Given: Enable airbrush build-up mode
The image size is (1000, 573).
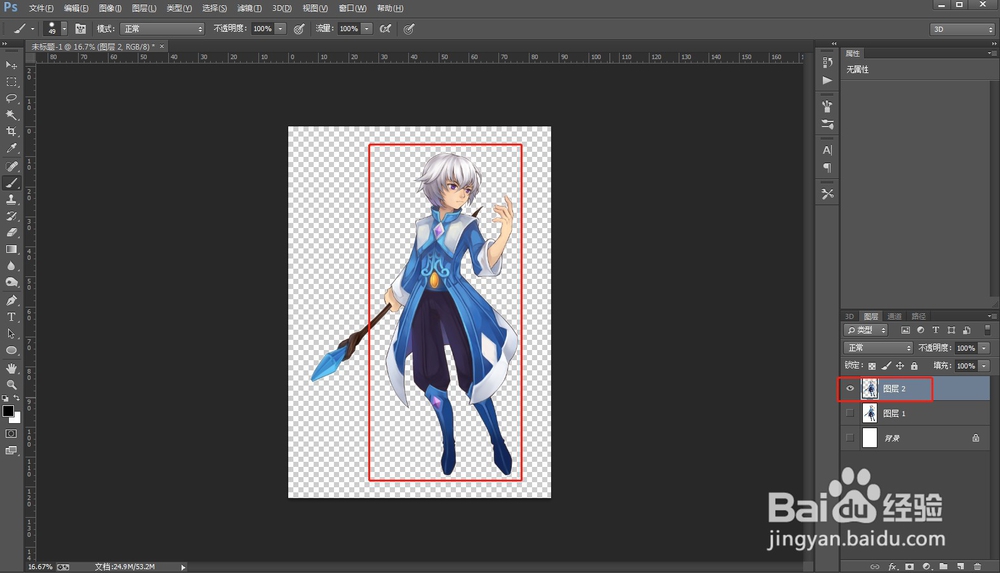Looking at the screenshot, I should click(385, 29).
